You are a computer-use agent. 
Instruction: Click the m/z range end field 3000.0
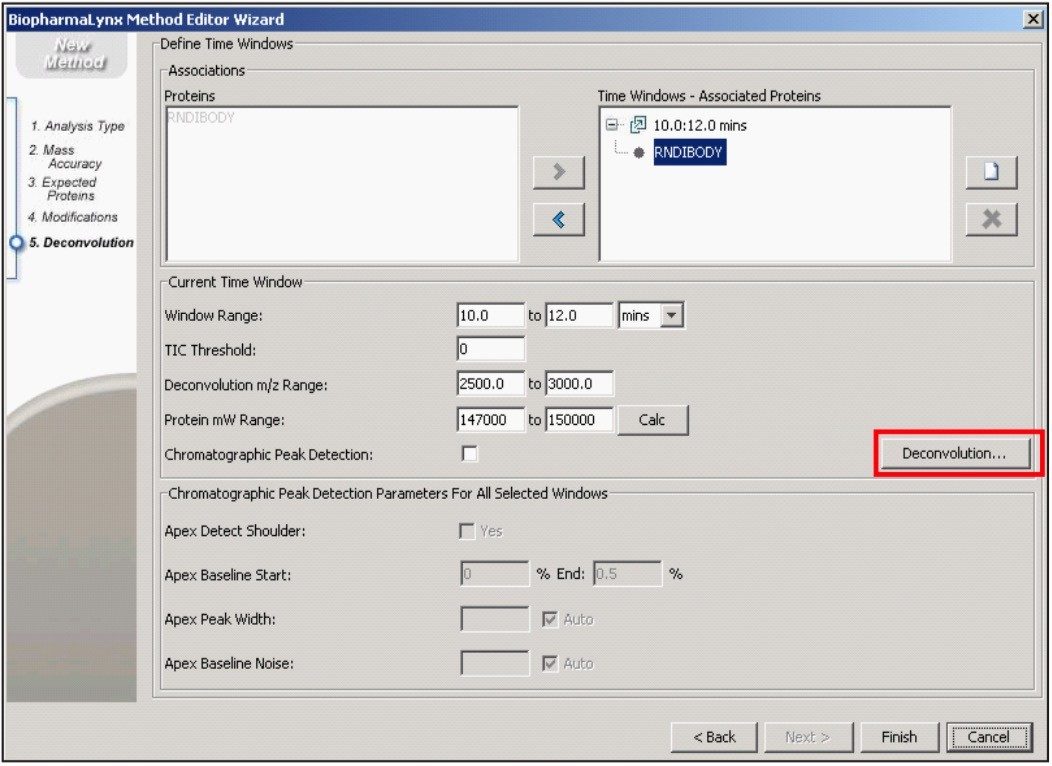579,384
